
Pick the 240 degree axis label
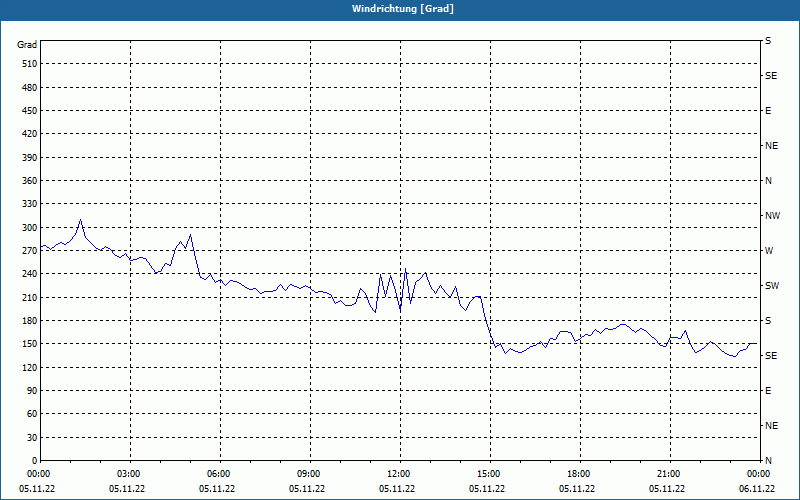[x=30, y=274]
